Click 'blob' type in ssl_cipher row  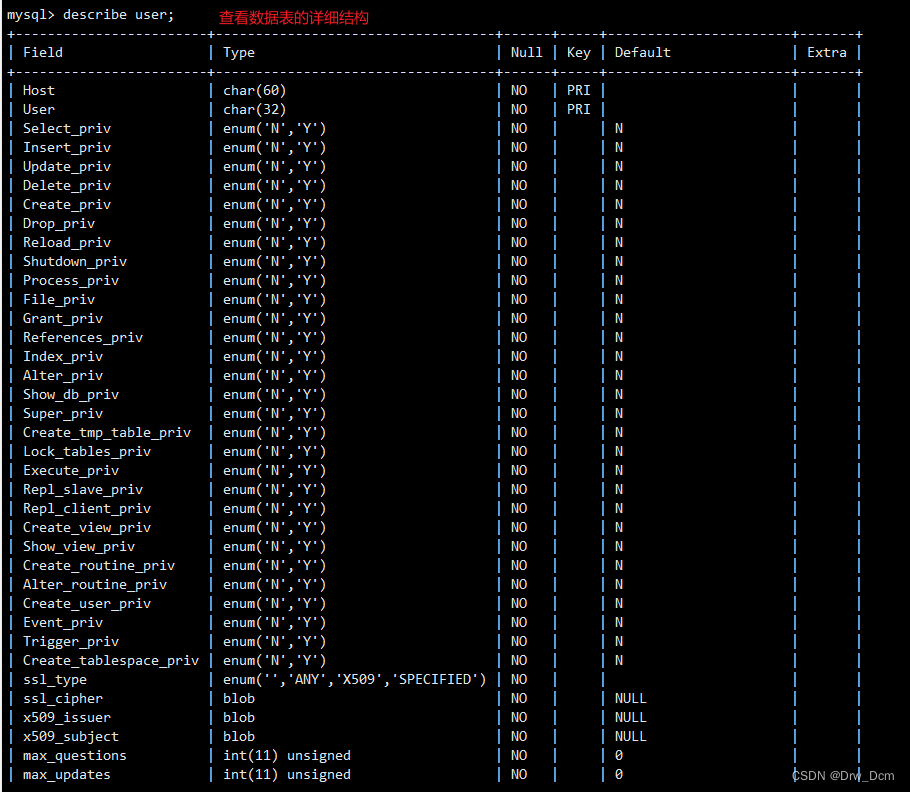[x=239, y=699]
